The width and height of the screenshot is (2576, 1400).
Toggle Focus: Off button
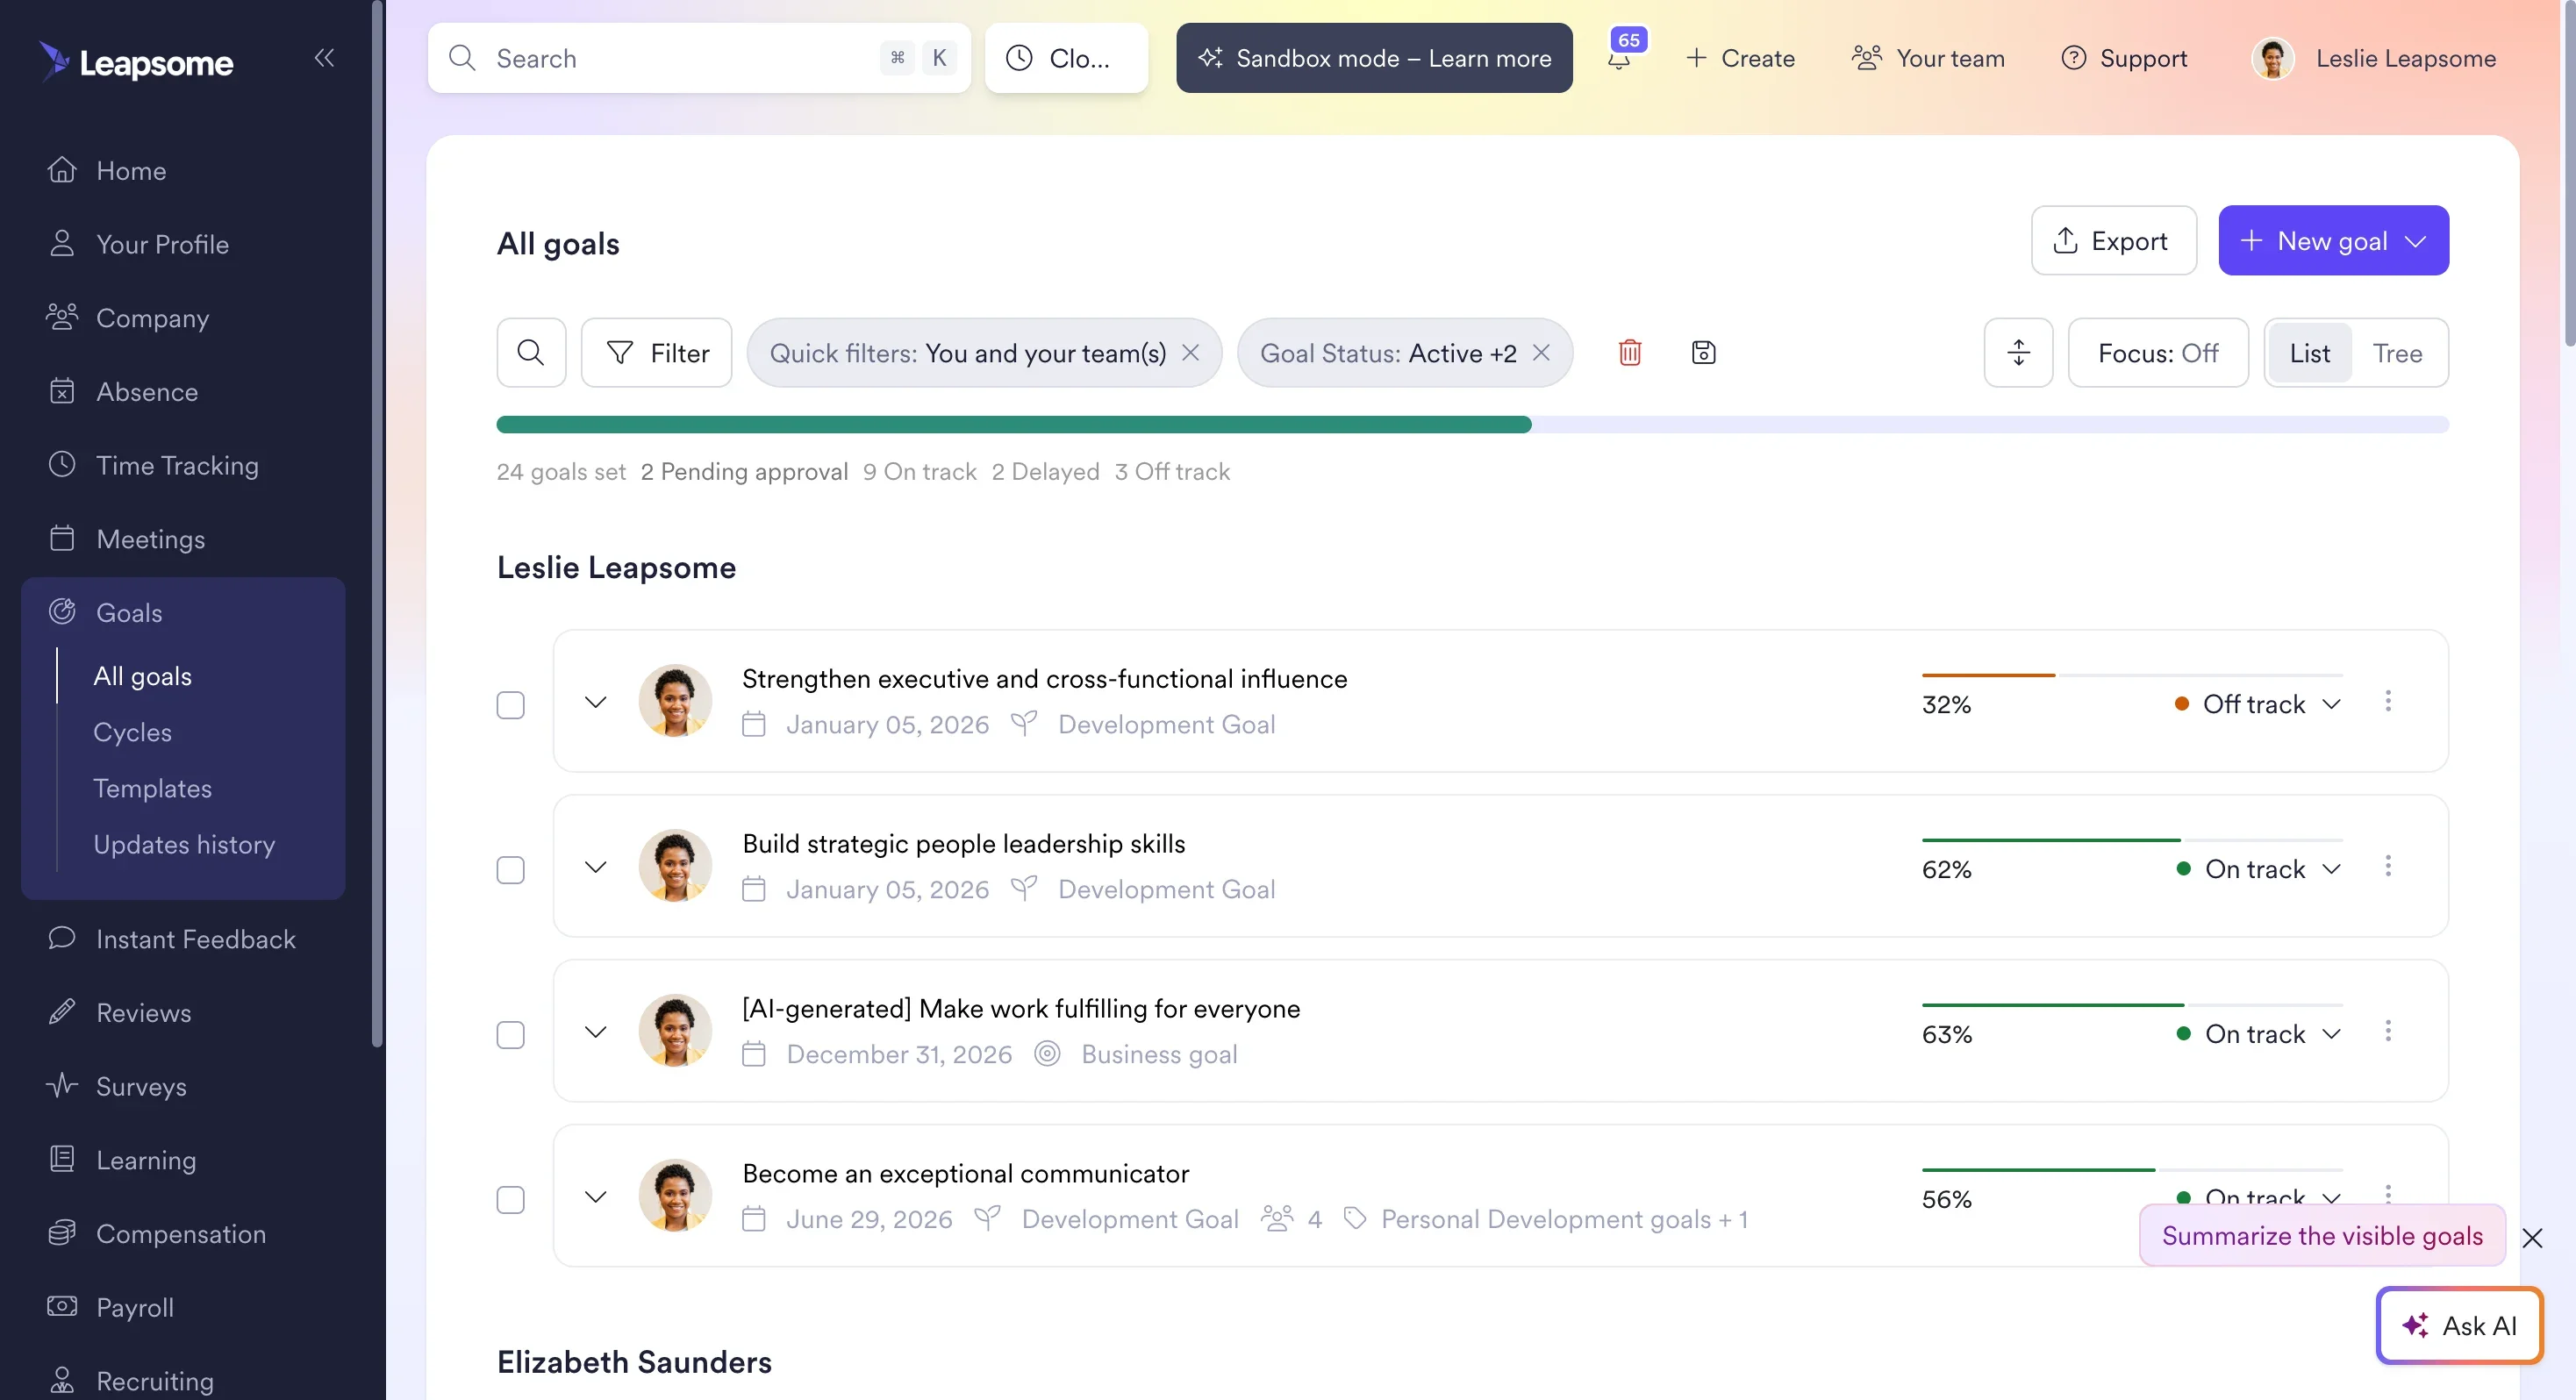[x=2158, y=353]
